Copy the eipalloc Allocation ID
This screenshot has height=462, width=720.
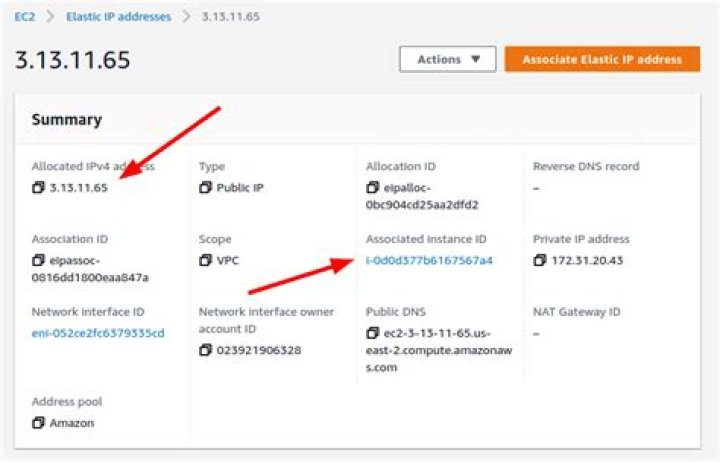(372, 187)
